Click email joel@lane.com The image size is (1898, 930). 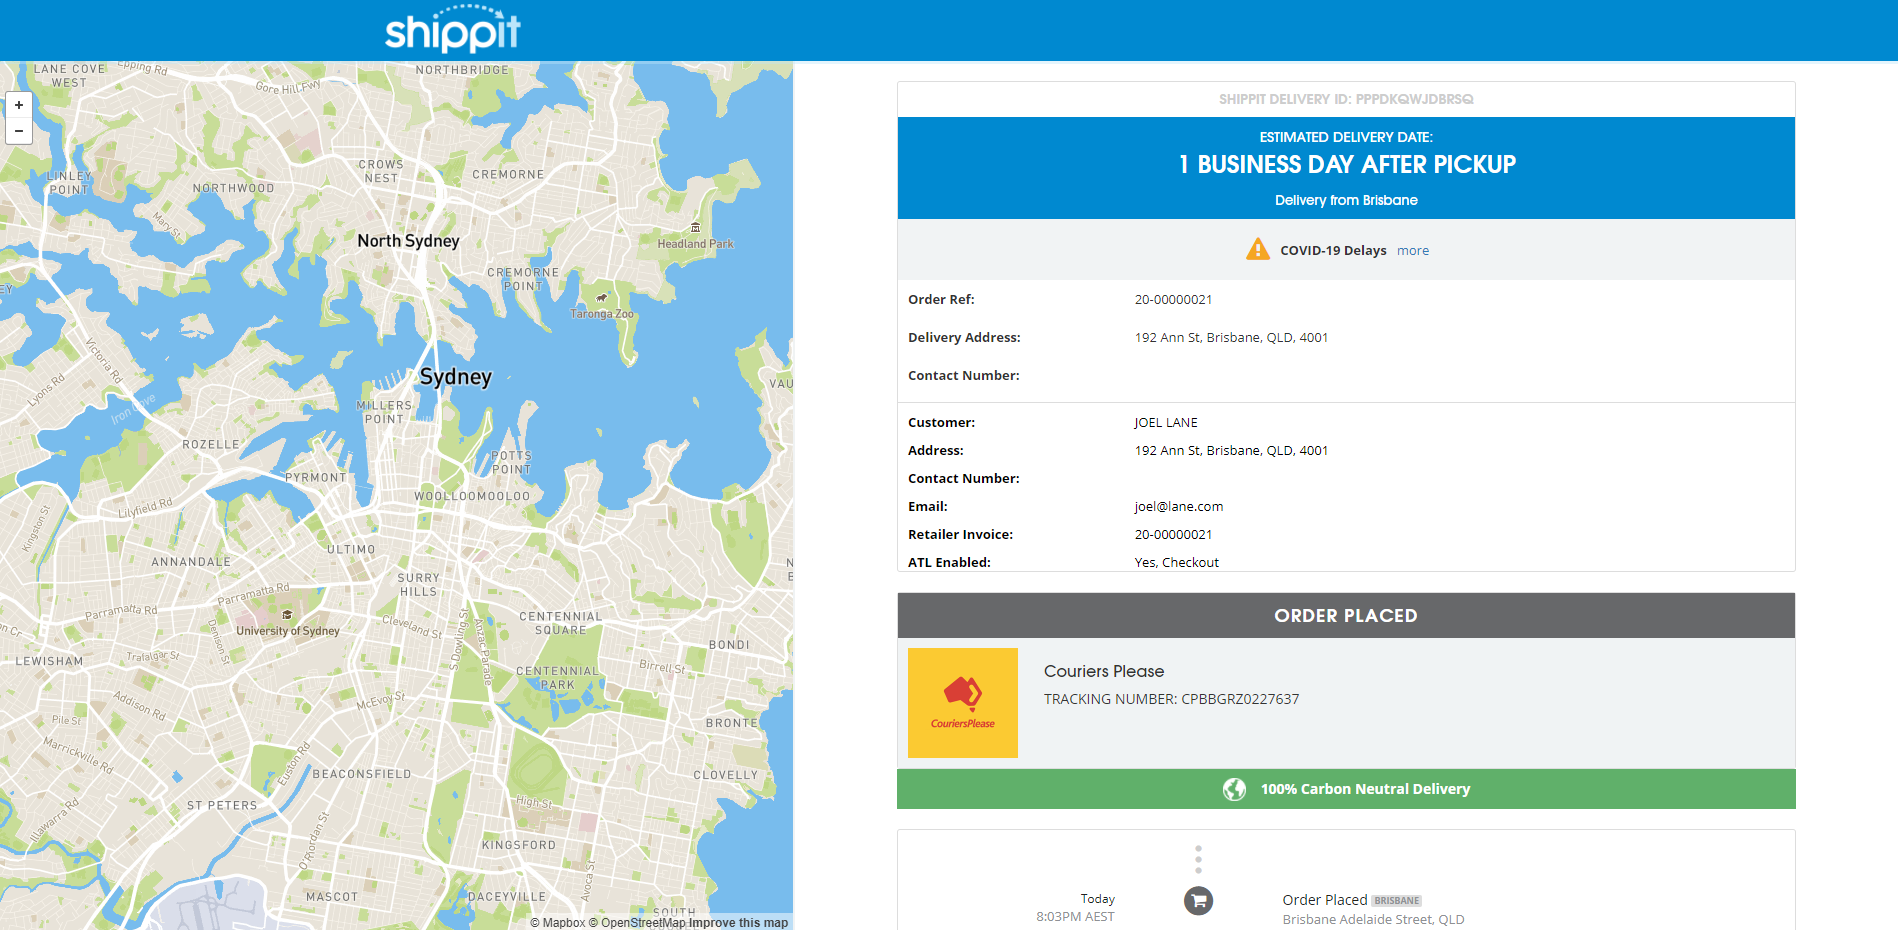click(x=1178, y=507)
